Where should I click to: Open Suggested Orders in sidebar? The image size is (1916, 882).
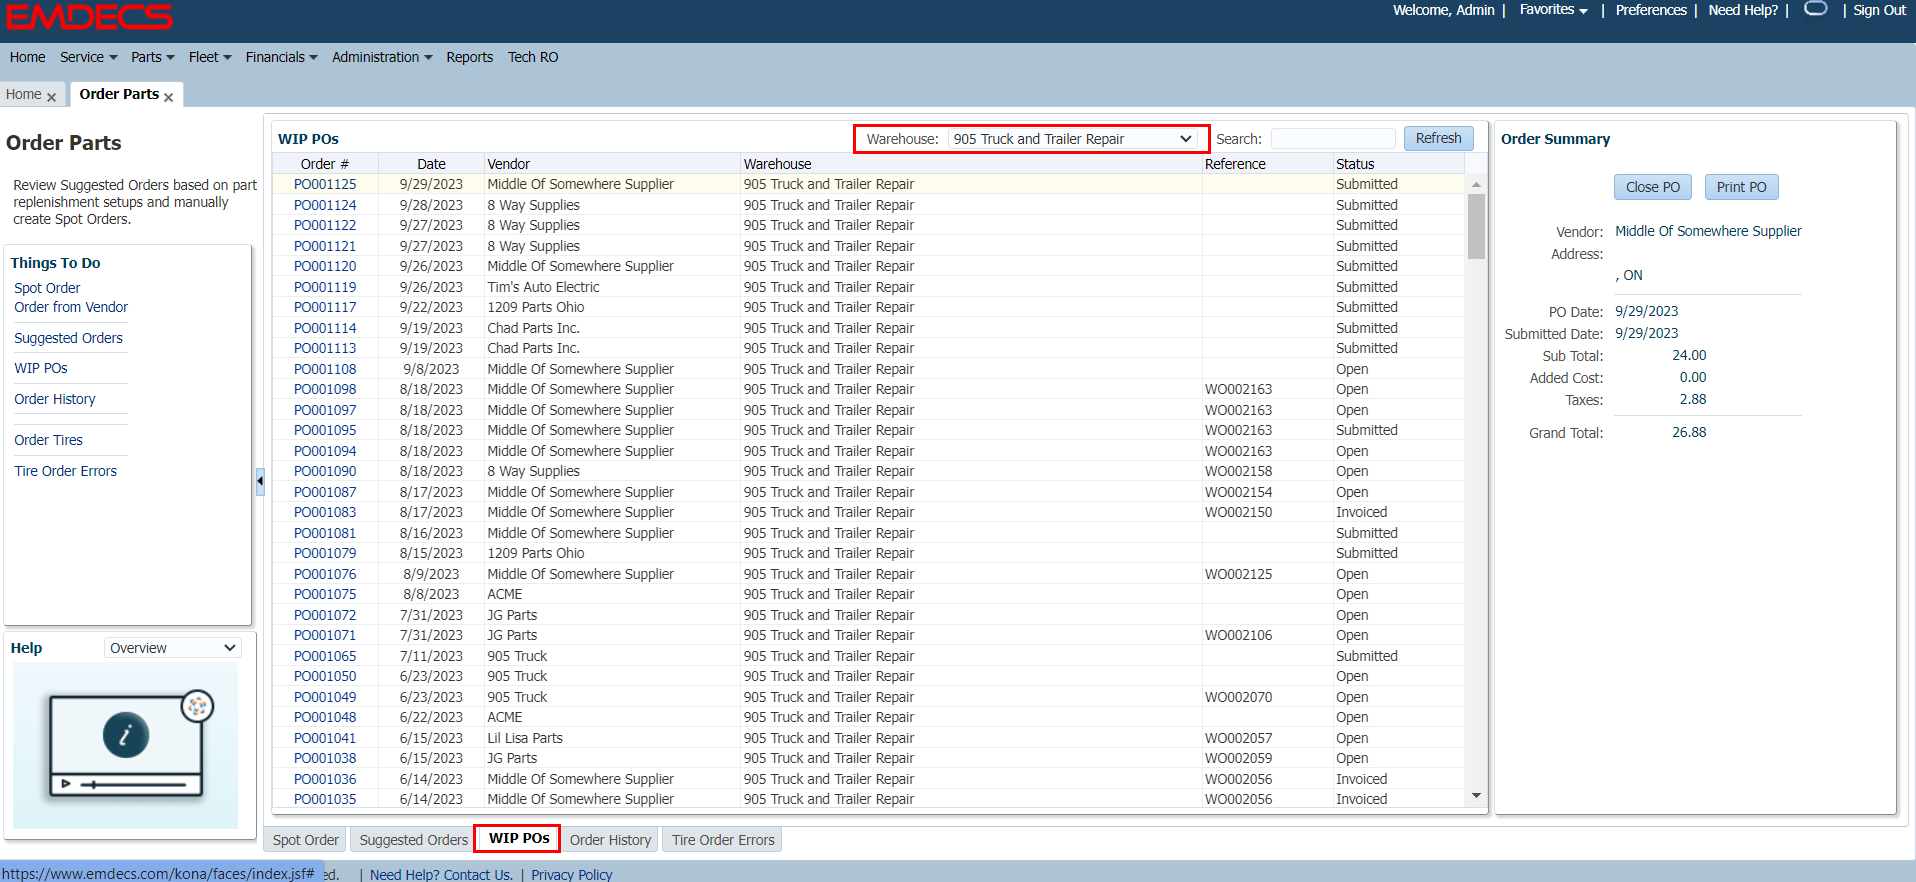point(68,338)
